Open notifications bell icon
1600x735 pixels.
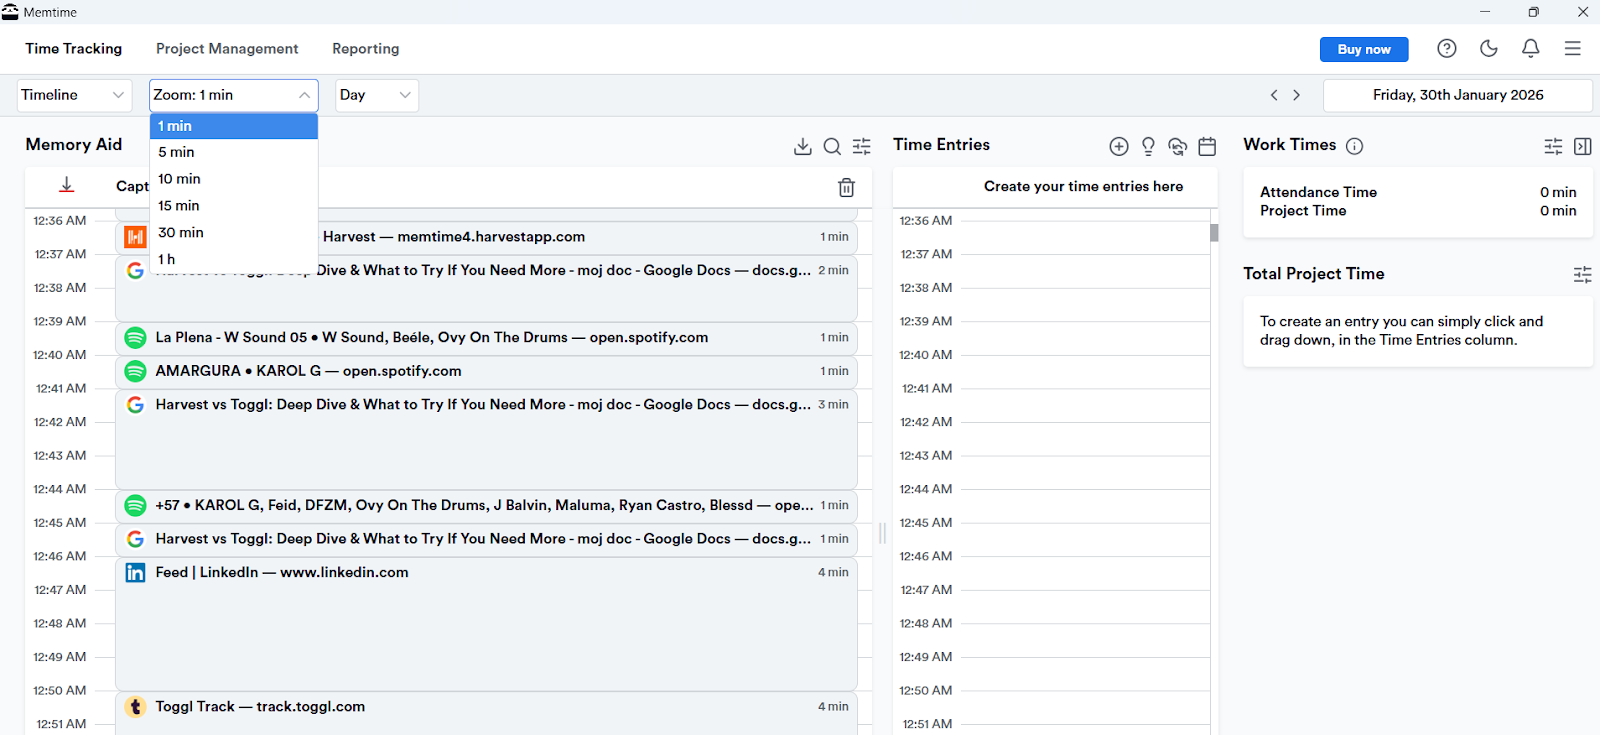[x=1530, y=48]
